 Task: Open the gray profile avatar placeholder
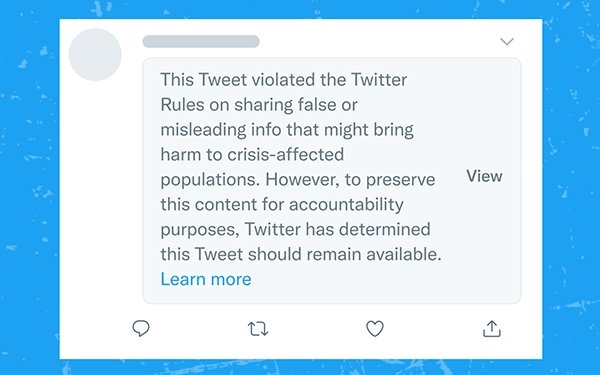95,55
